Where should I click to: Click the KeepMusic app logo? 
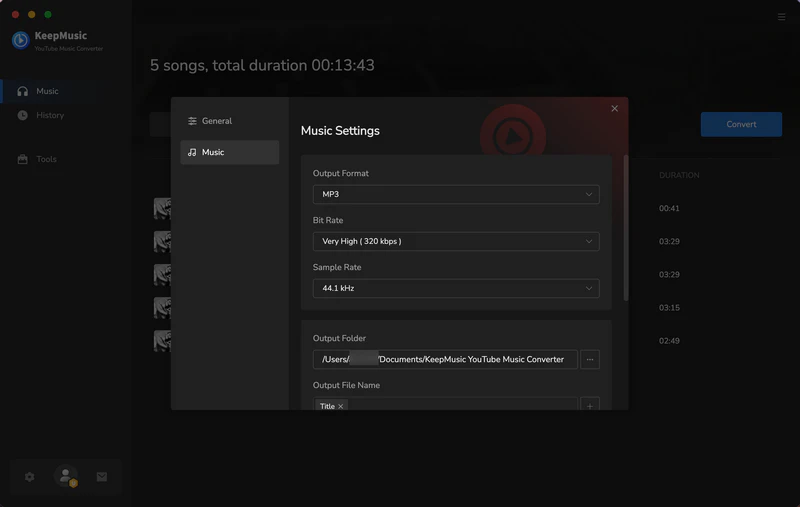20,40
